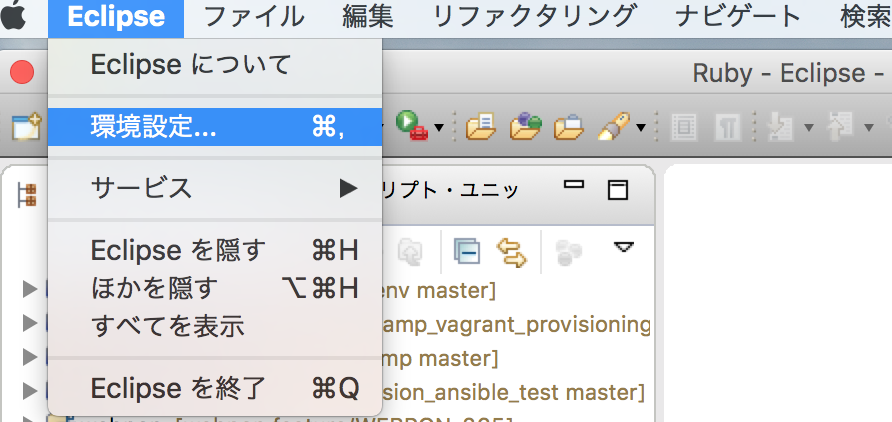Open the highlighter tool dropdown arrow

tap(641, 127)
